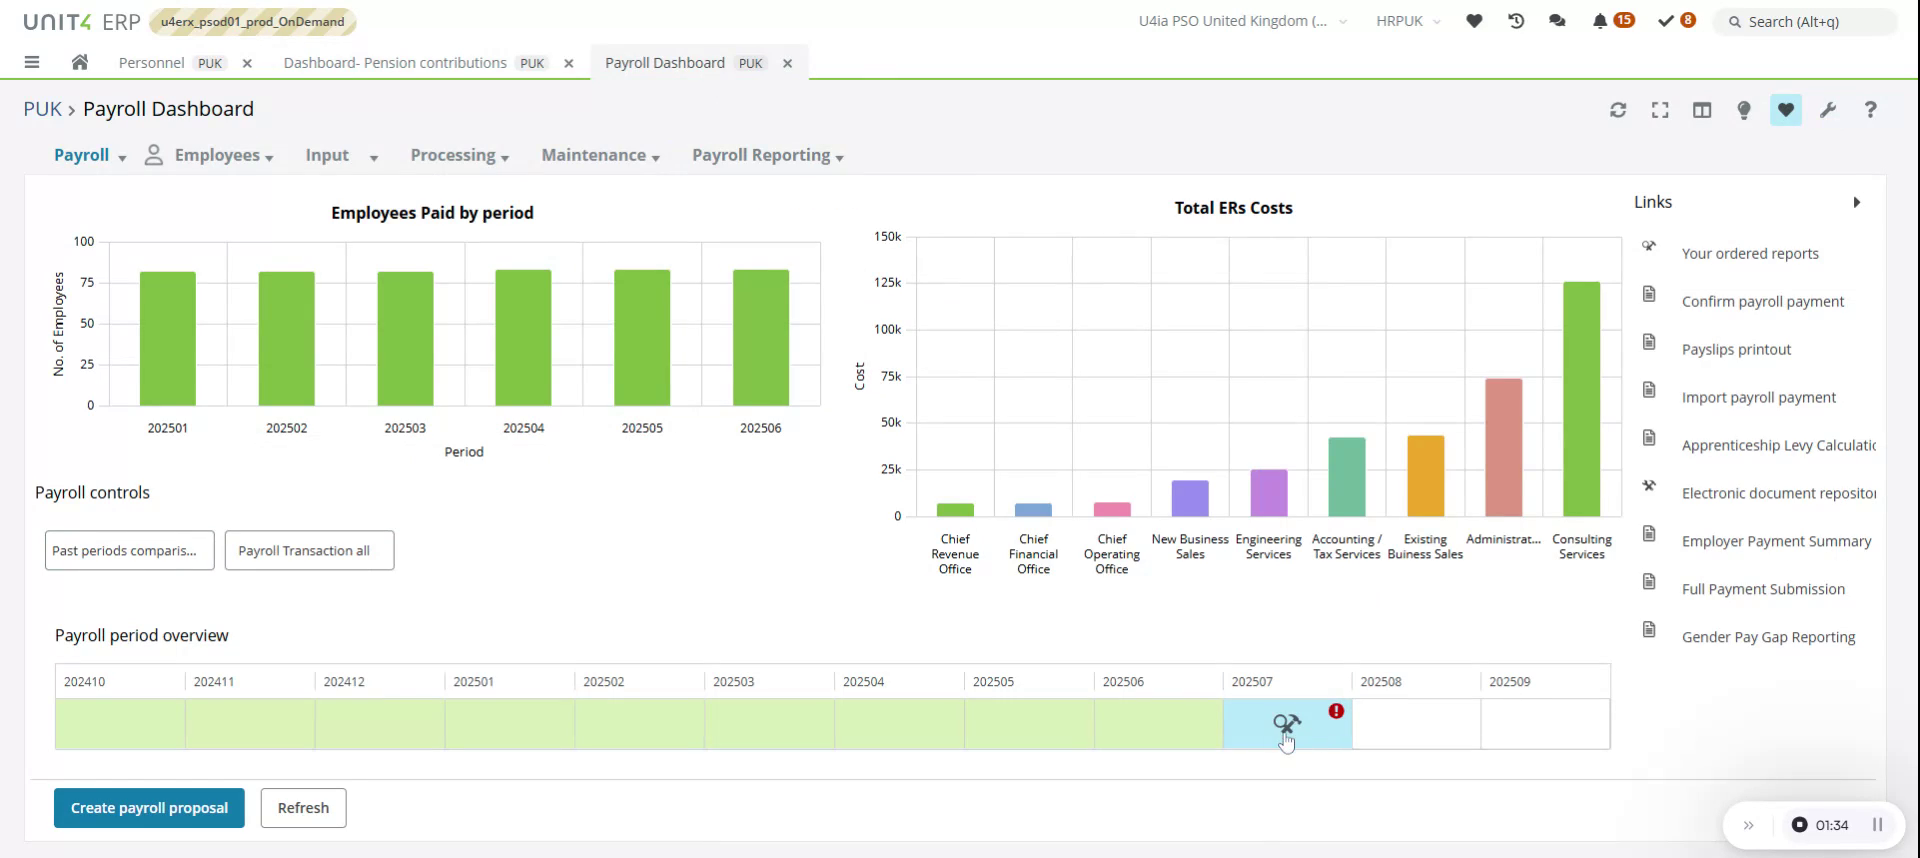Switch to Dashboard- Pension contributions tab
Image resolution: width=1920 pixels, height=858 pixels.
(x=395, y=63)
